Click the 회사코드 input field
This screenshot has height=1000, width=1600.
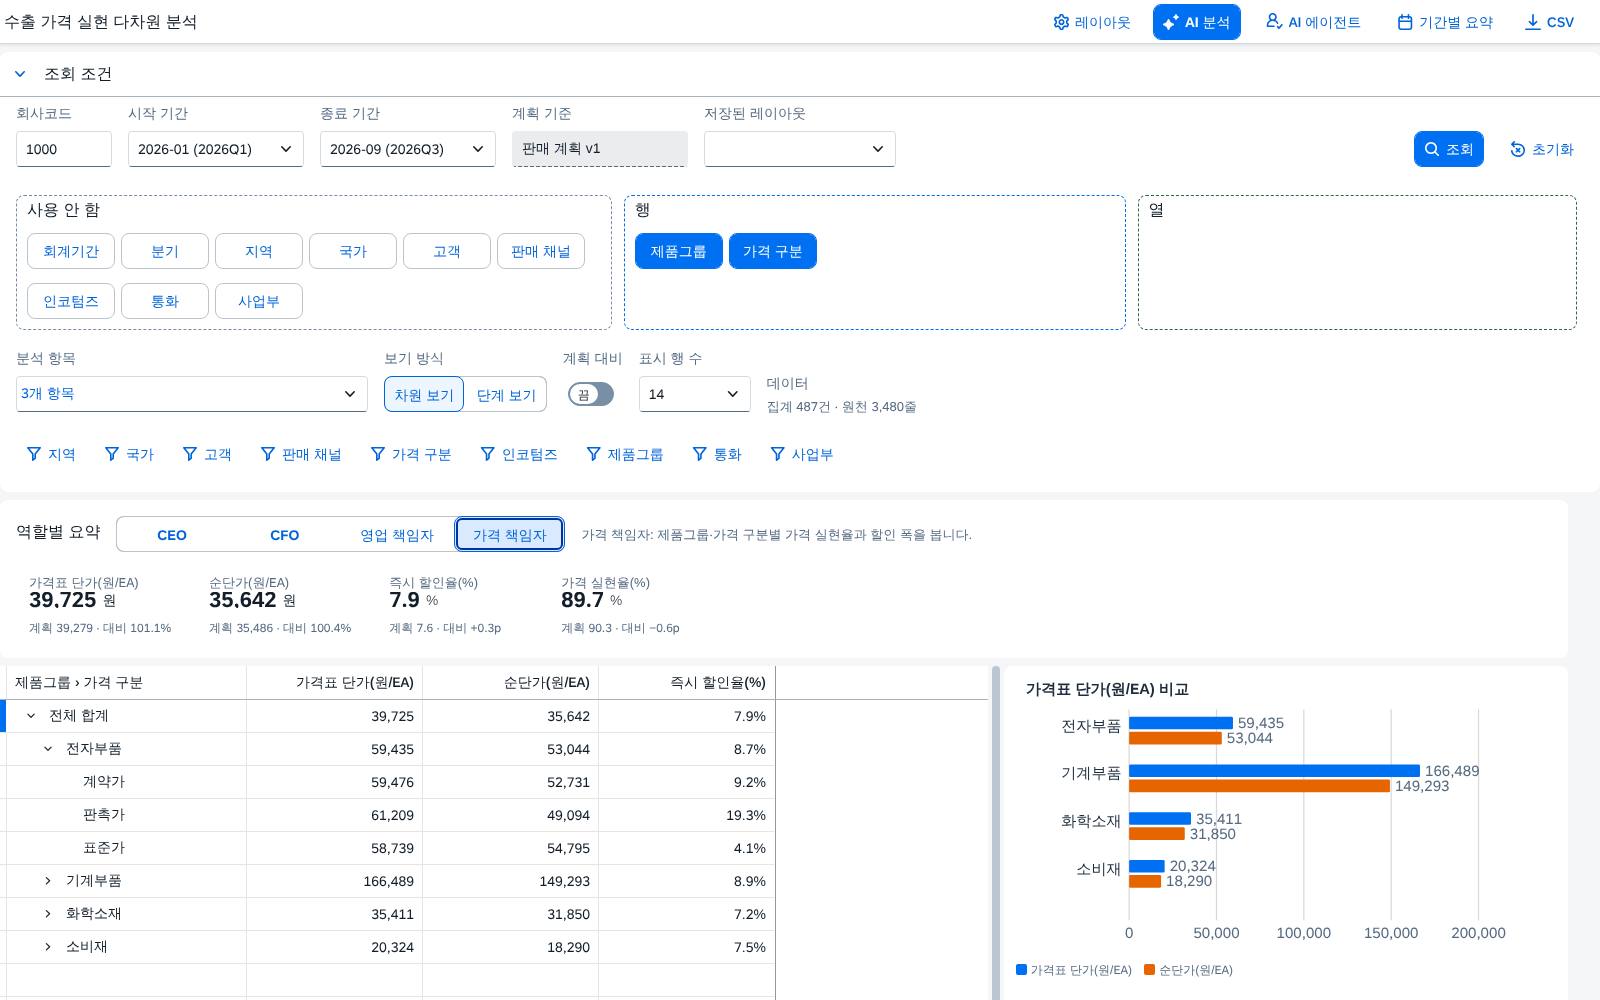point(64,149)
